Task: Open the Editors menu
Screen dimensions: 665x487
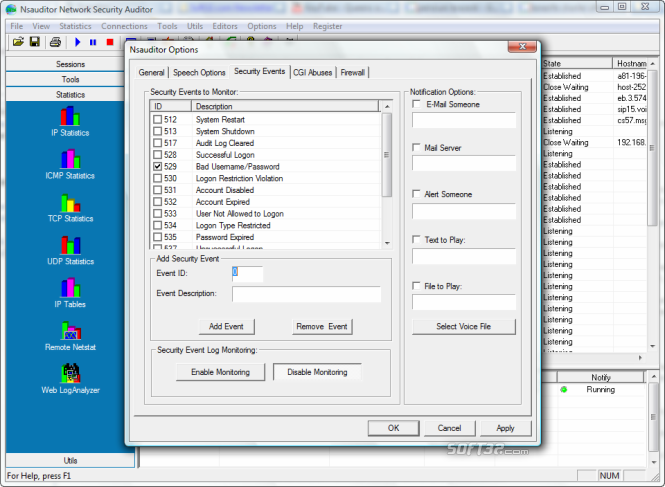Action: tap(225, 26)
